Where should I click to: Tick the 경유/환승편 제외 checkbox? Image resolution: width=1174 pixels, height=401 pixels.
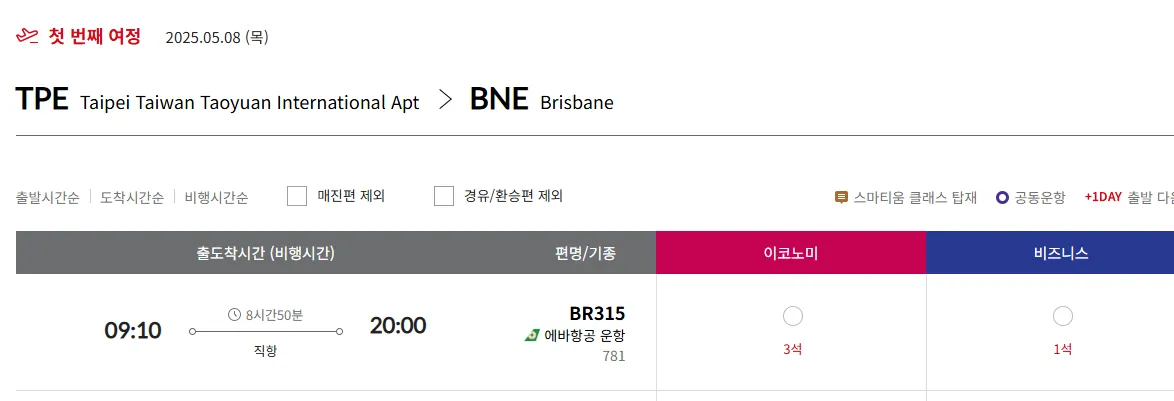444,196
